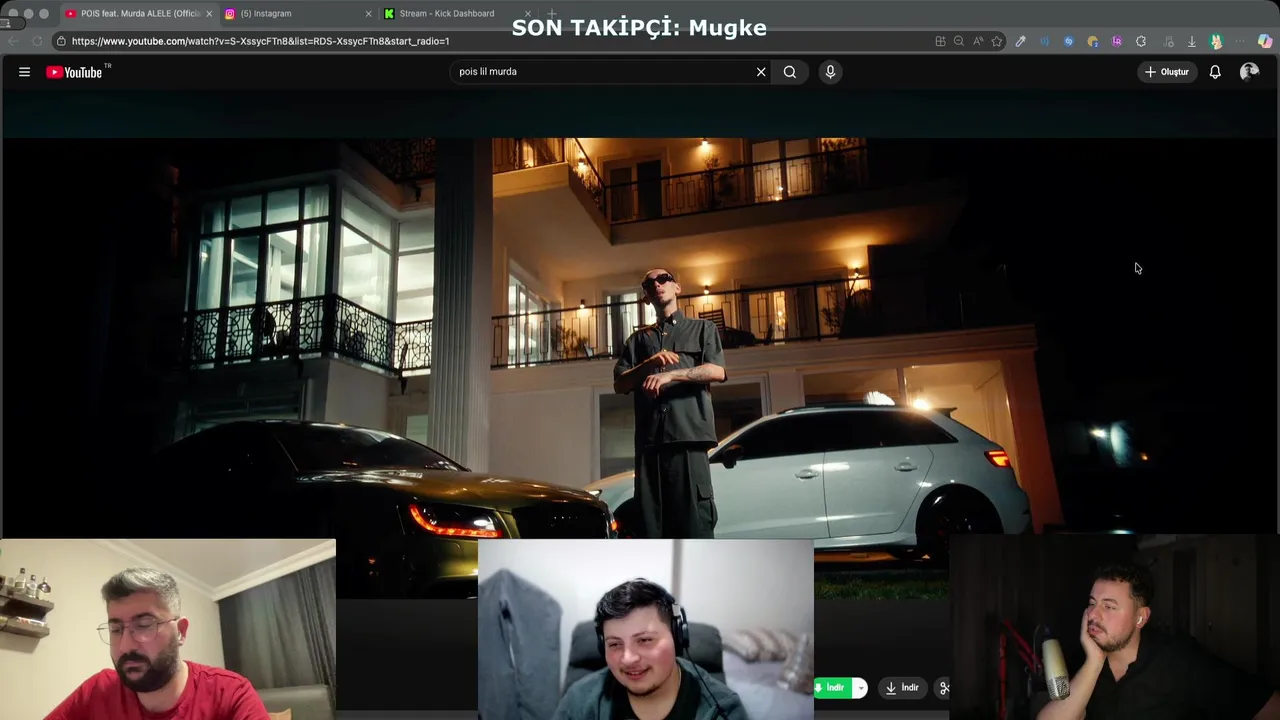Open the YouTube hamburger guide menu
1280x720 pixels.
[x=24, y=72]
